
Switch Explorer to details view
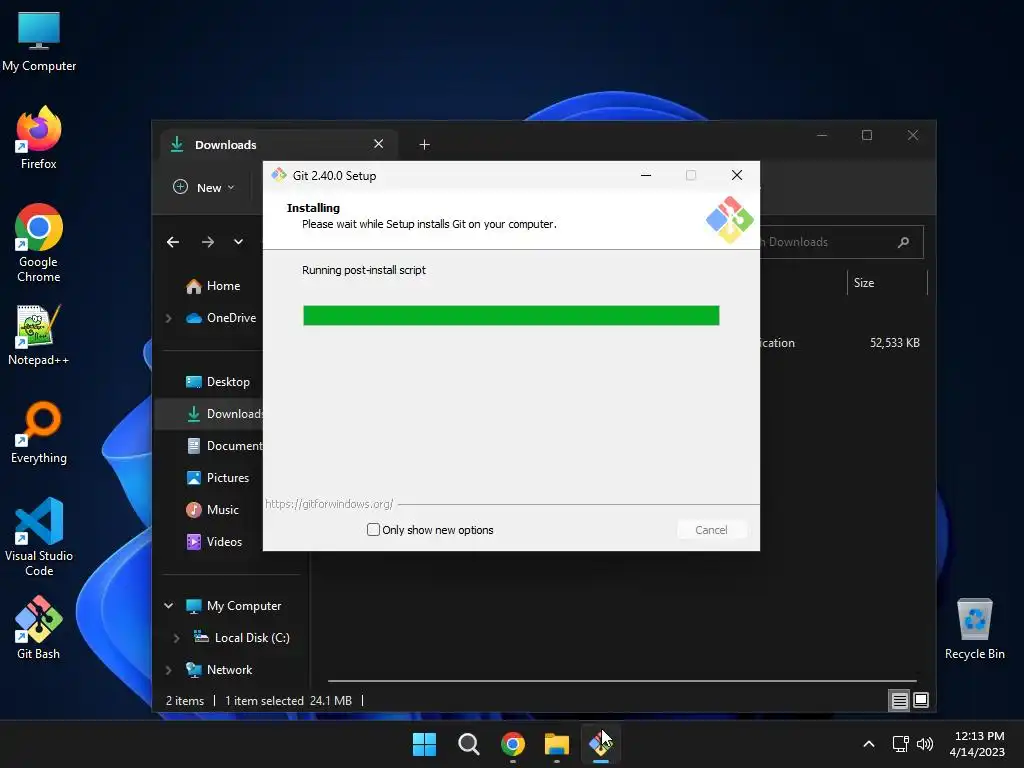point(899,701)
